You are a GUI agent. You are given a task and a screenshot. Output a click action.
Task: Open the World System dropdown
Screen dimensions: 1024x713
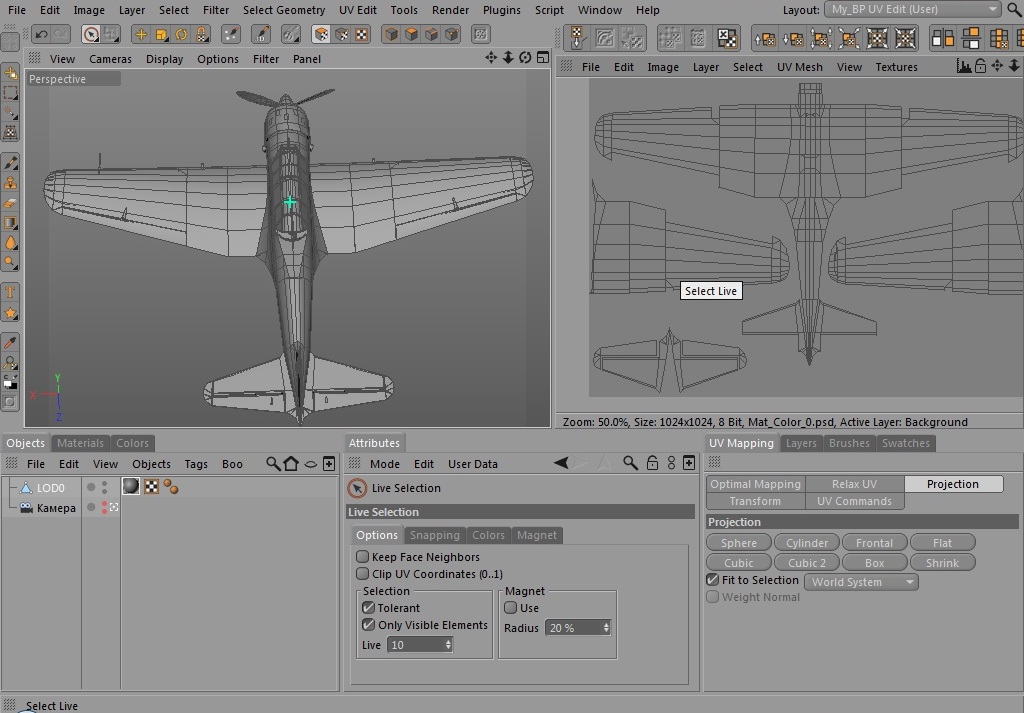tap(861, 582)
